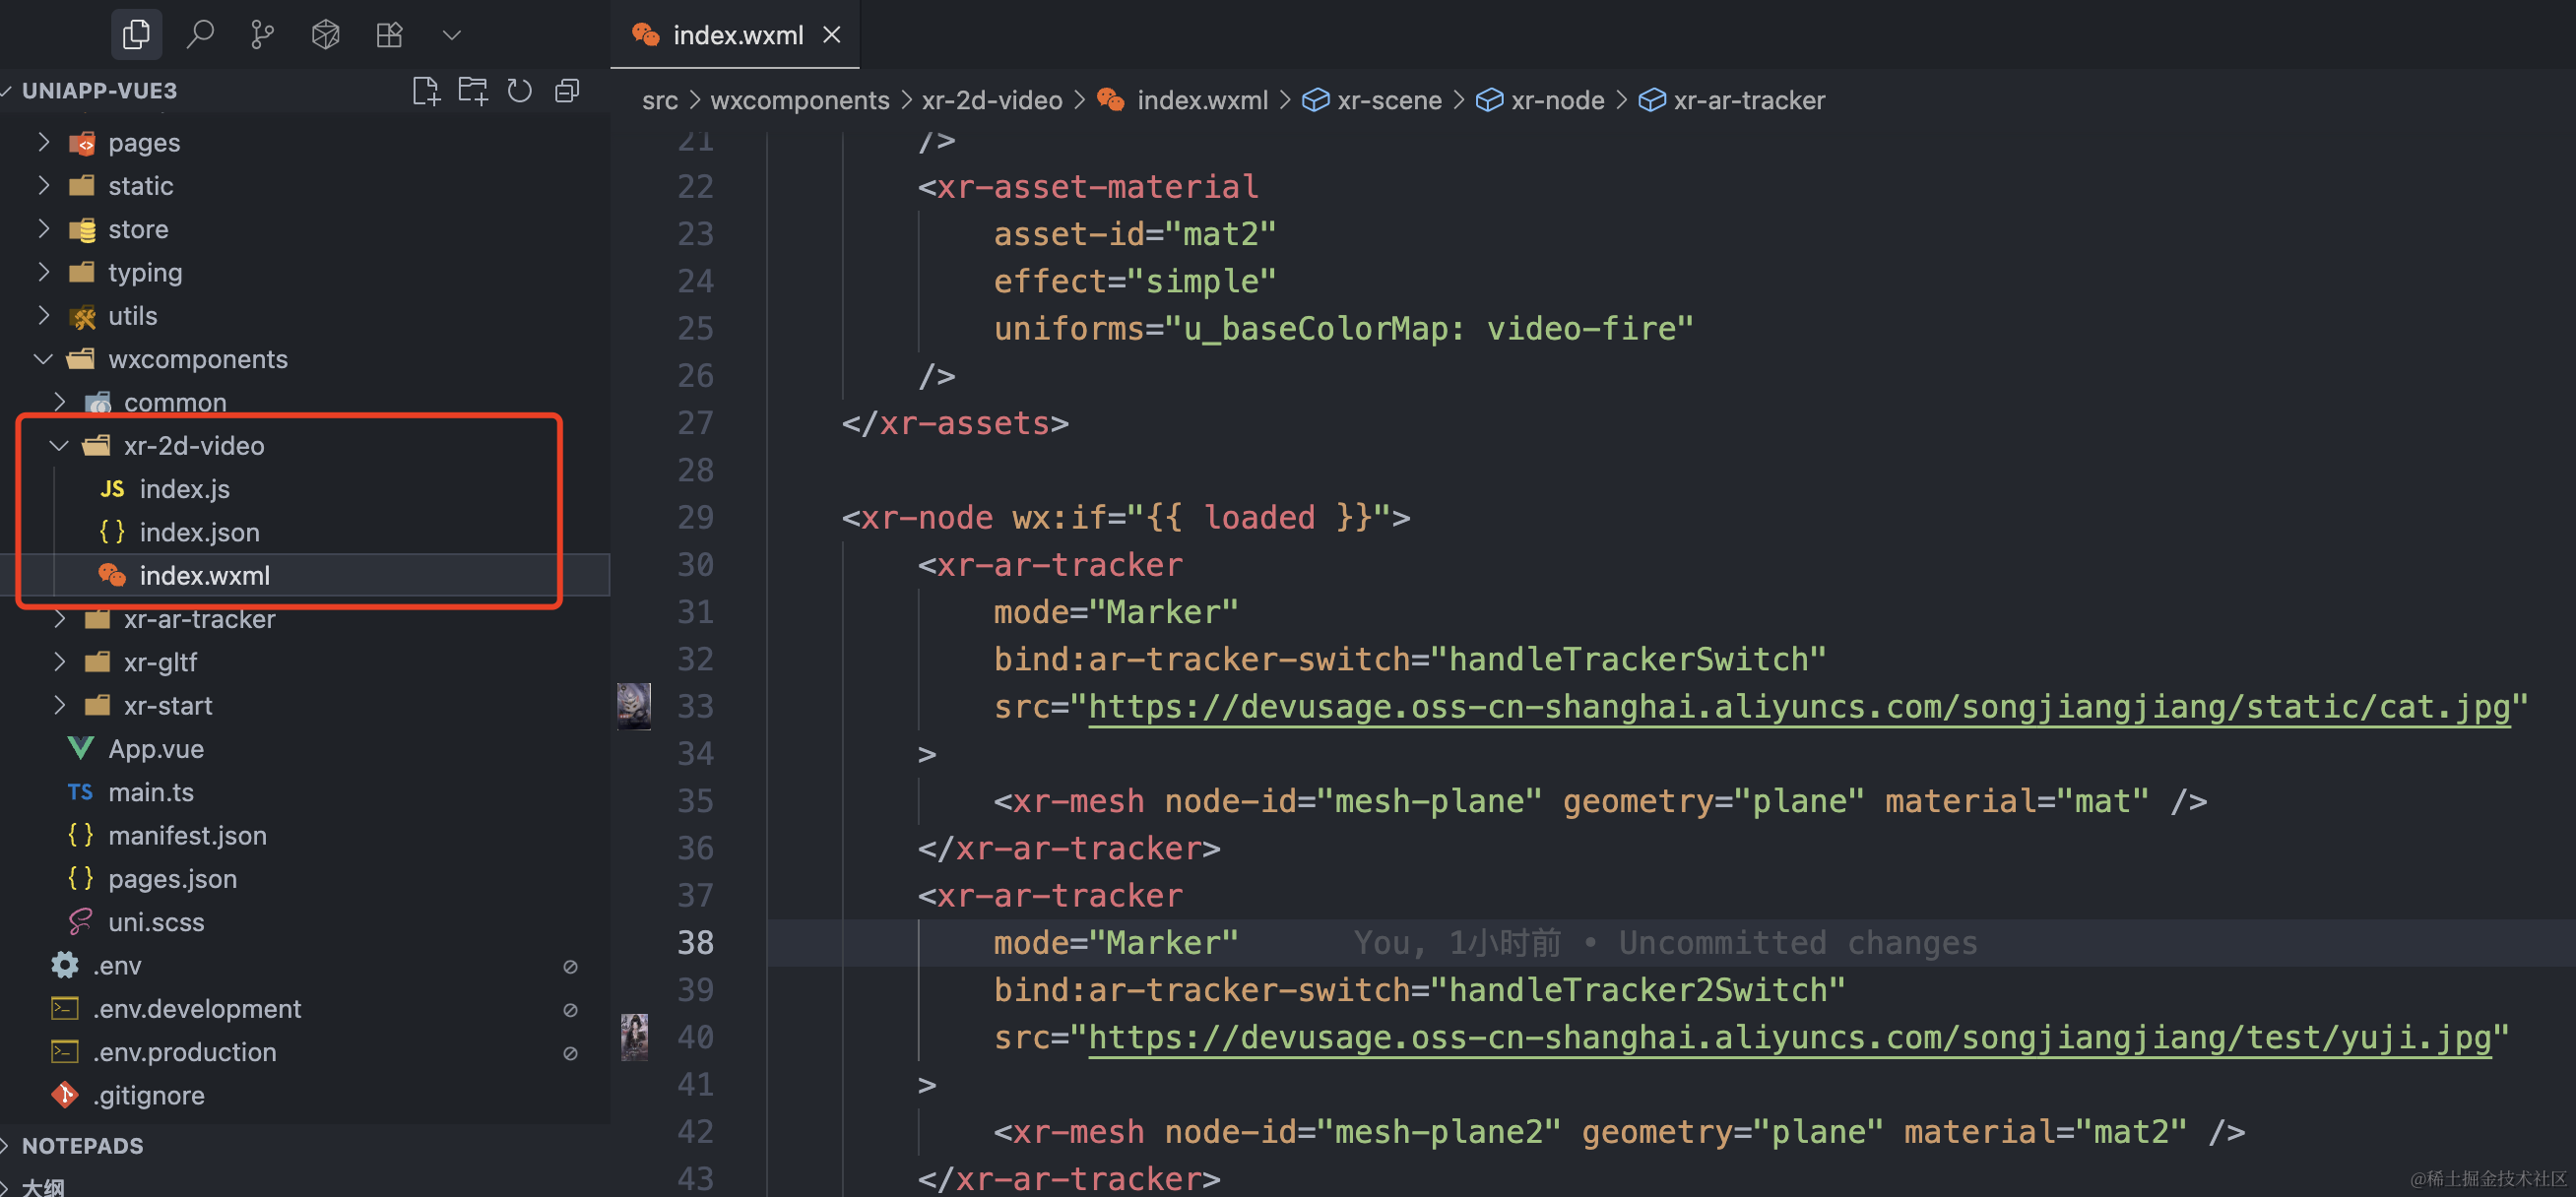The height and width of the screenshot is (1197, 2576).
Task: Collapse all folders in explorer
Action: 567,91
